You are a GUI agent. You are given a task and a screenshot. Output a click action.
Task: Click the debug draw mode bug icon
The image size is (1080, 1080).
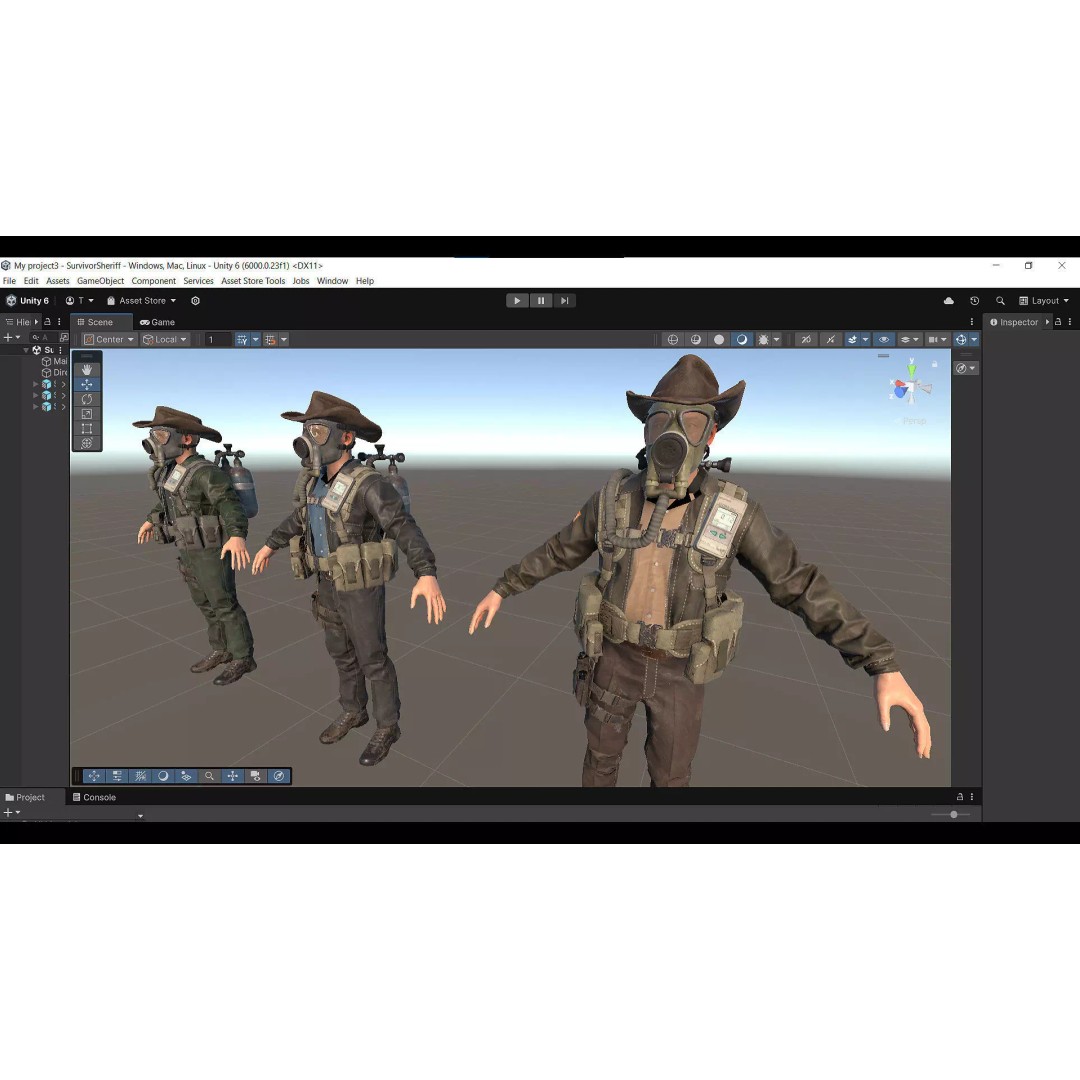(763, 340)
